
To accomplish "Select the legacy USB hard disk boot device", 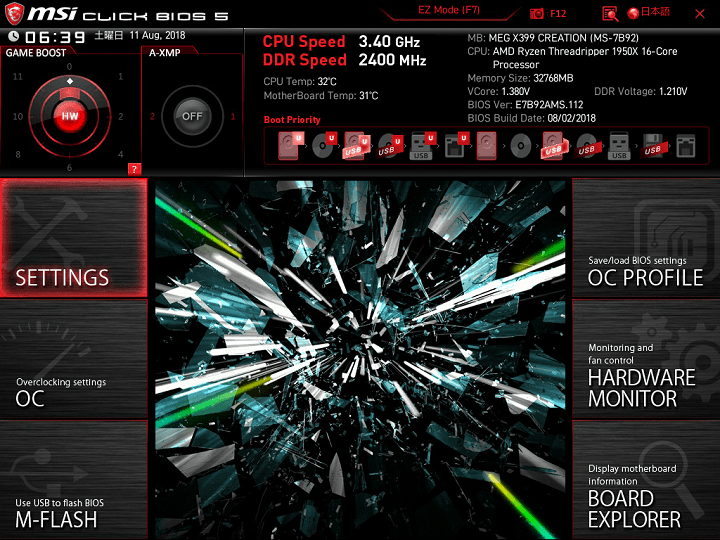I will point(554,146).
